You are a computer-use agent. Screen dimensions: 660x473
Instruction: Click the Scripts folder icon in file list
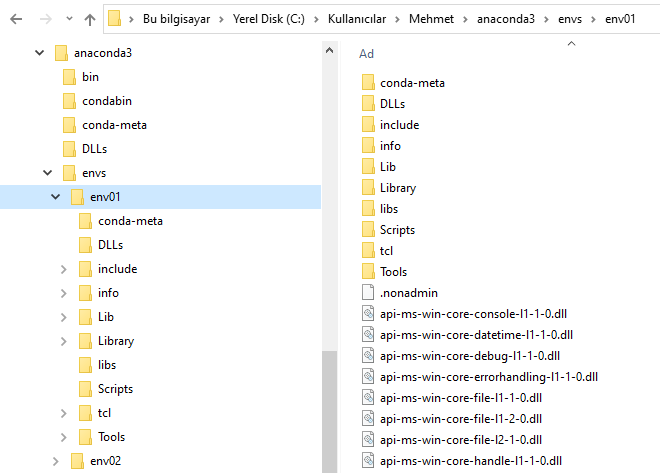368,230
